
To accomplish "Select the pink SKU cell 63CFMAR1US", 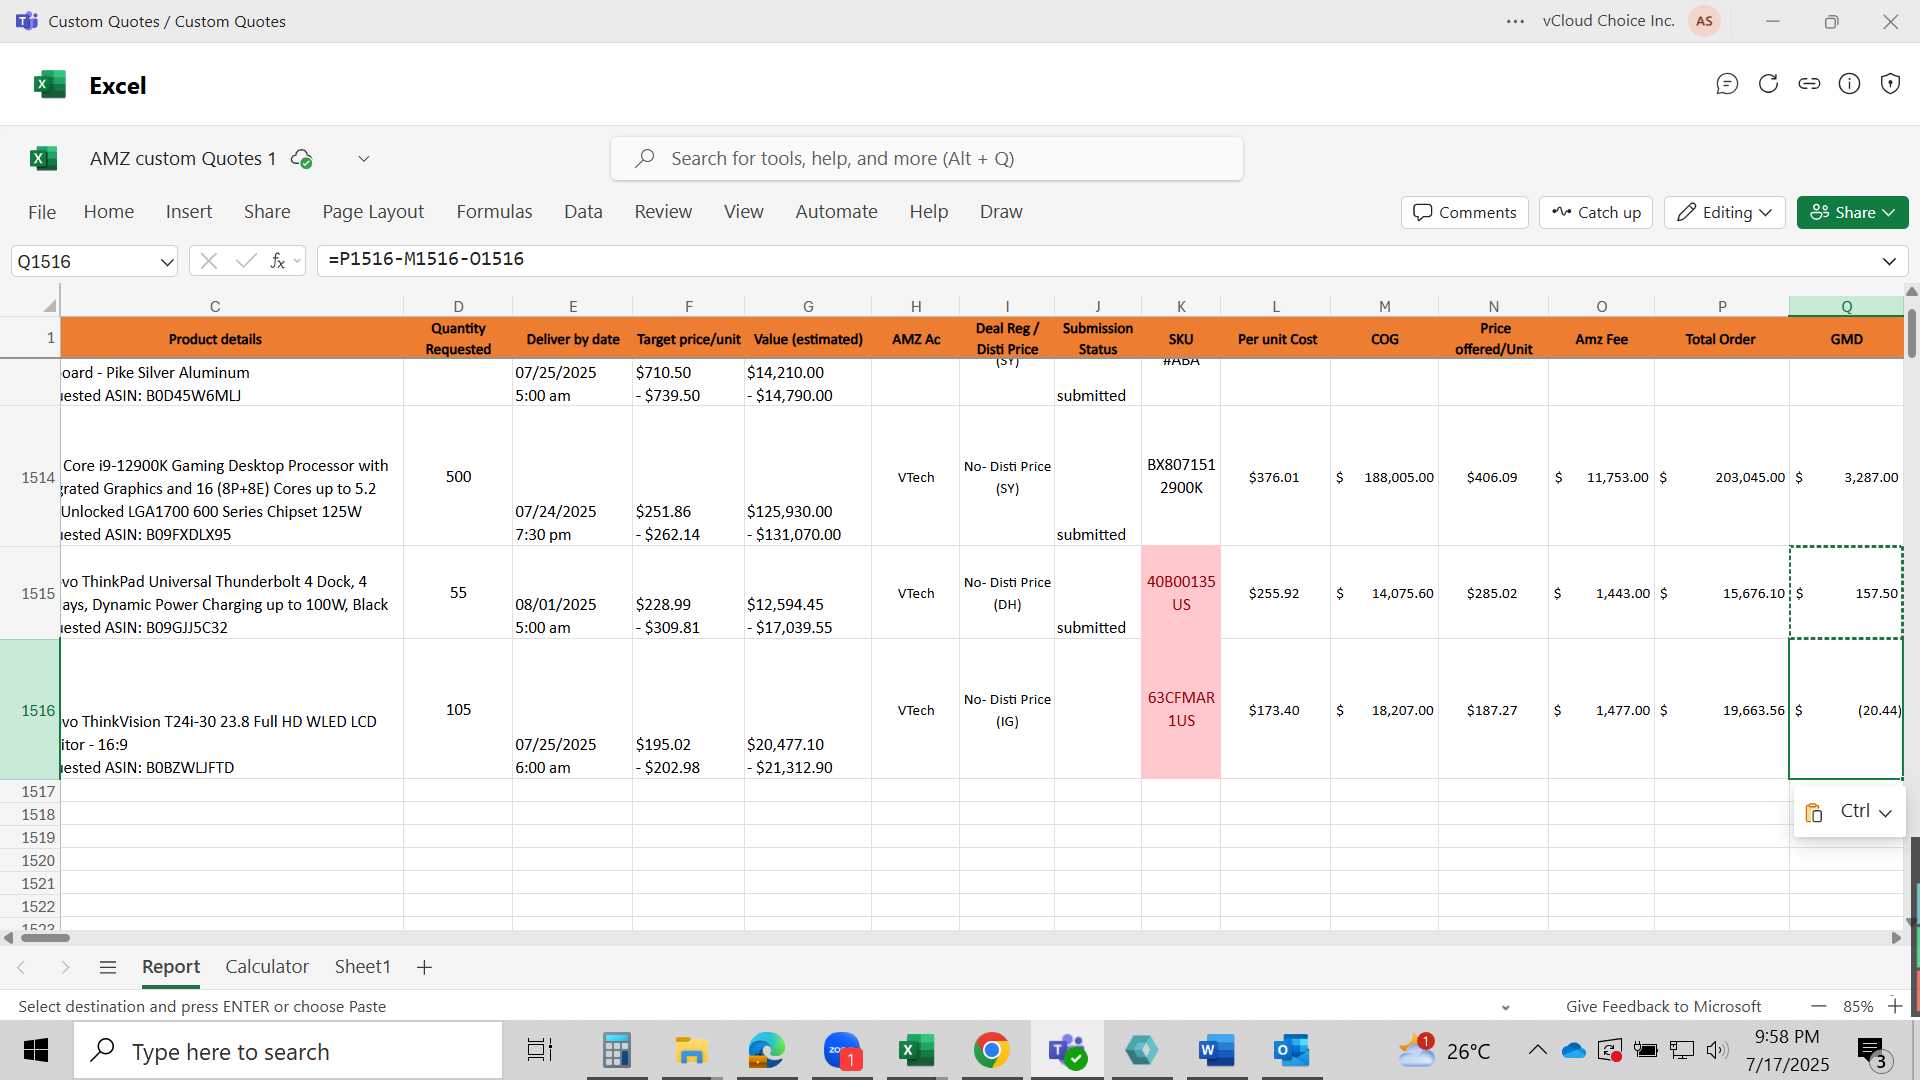I will (x=1181, y=709).
